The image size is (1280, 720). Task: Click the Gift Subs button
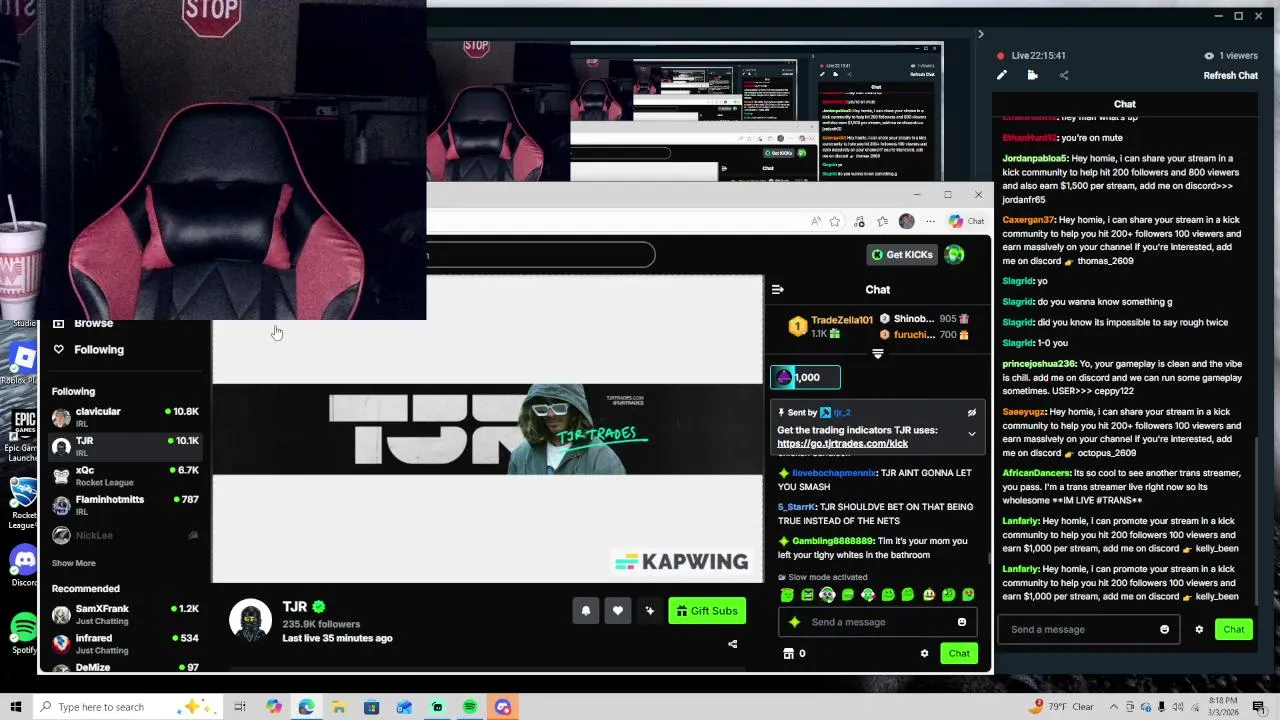[x=707, y=611]
